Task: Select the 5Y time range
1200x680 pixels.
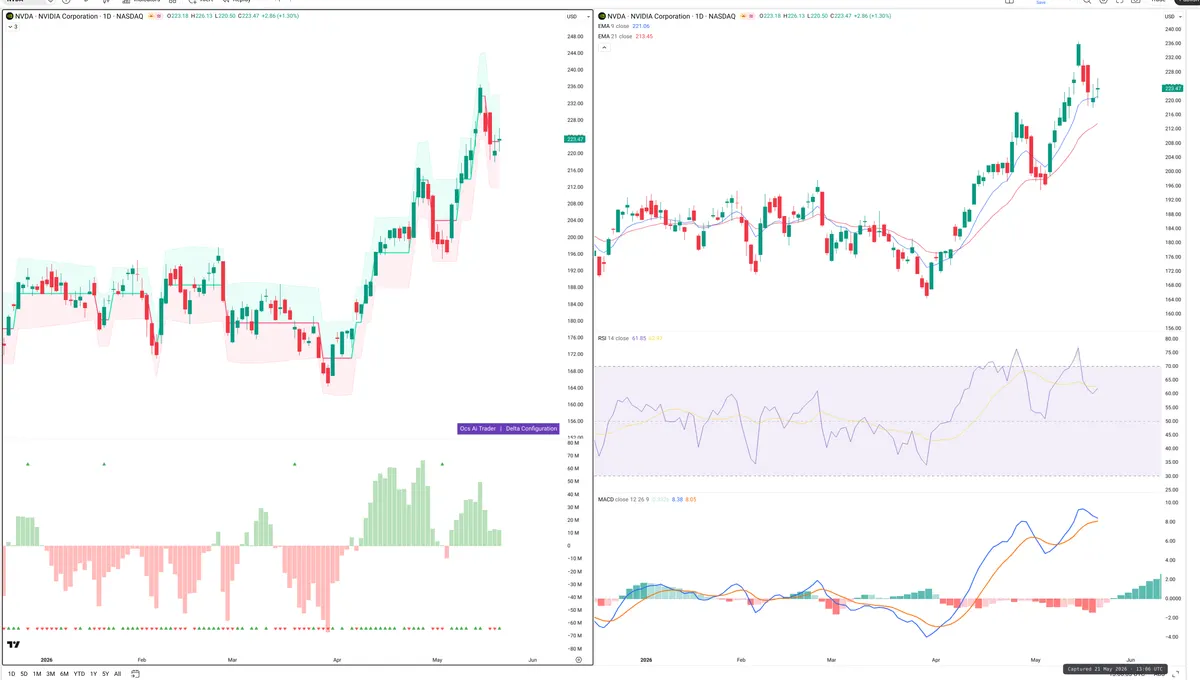Action: (106, 674)
